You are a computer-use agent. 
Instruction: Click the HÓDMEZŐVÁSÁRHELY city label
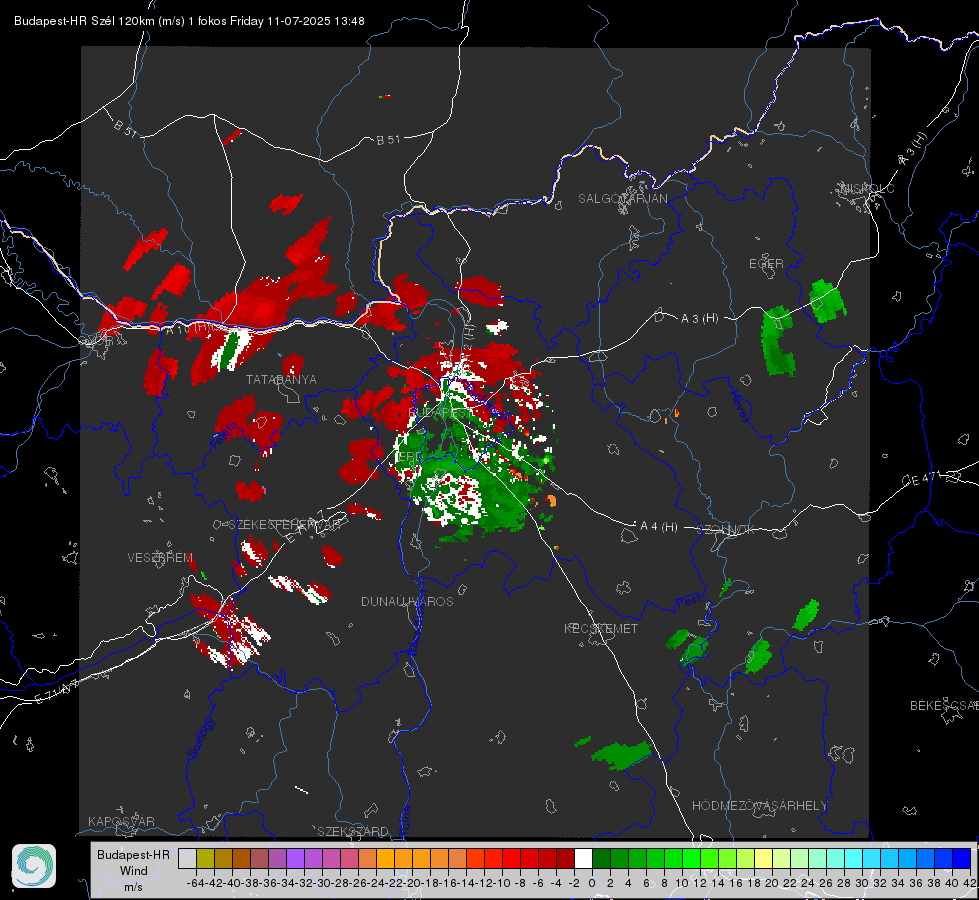point(759,806)
